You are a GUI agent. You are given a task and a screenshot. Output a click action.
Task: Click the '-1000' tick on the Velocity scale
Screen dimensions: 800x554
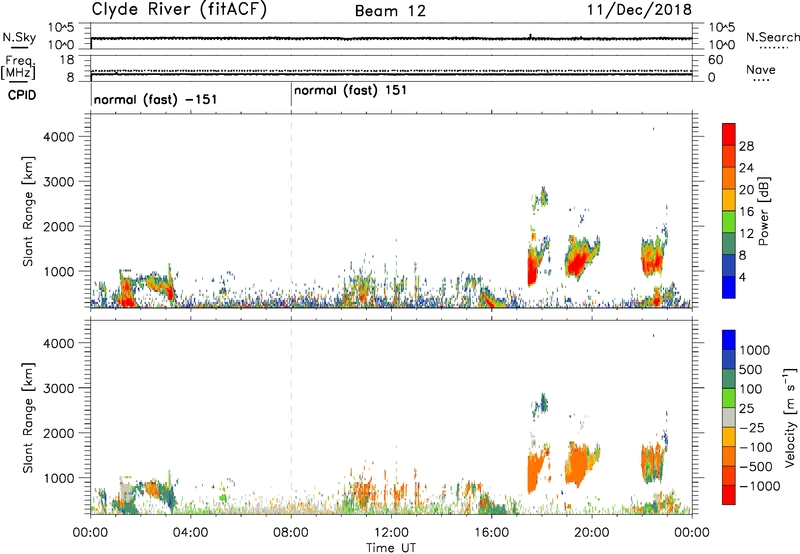760,486
